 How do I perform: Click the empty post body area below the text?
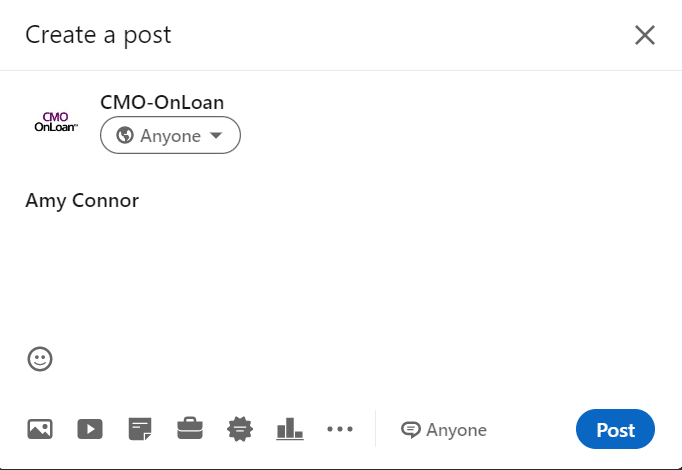341,278
